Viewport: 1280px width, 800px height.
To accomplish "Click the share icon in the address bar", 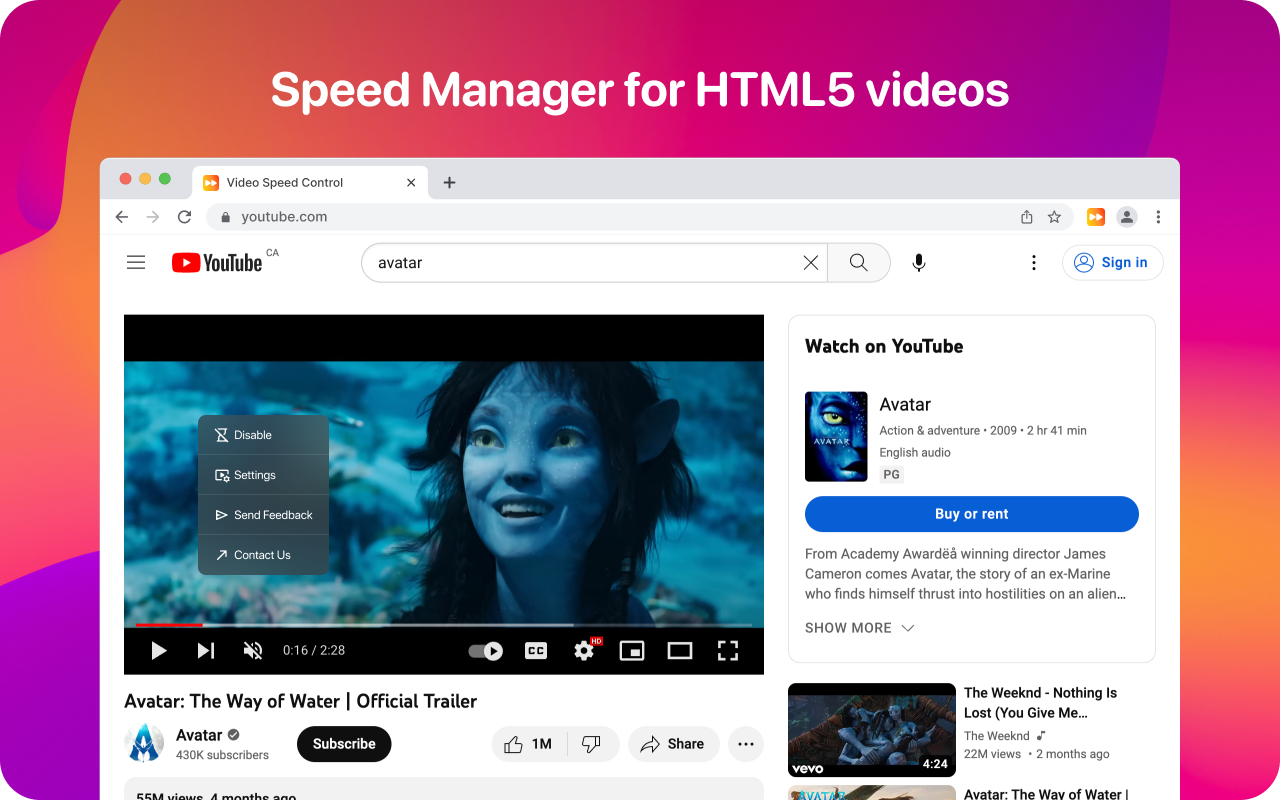I will tap(1026, 217).
